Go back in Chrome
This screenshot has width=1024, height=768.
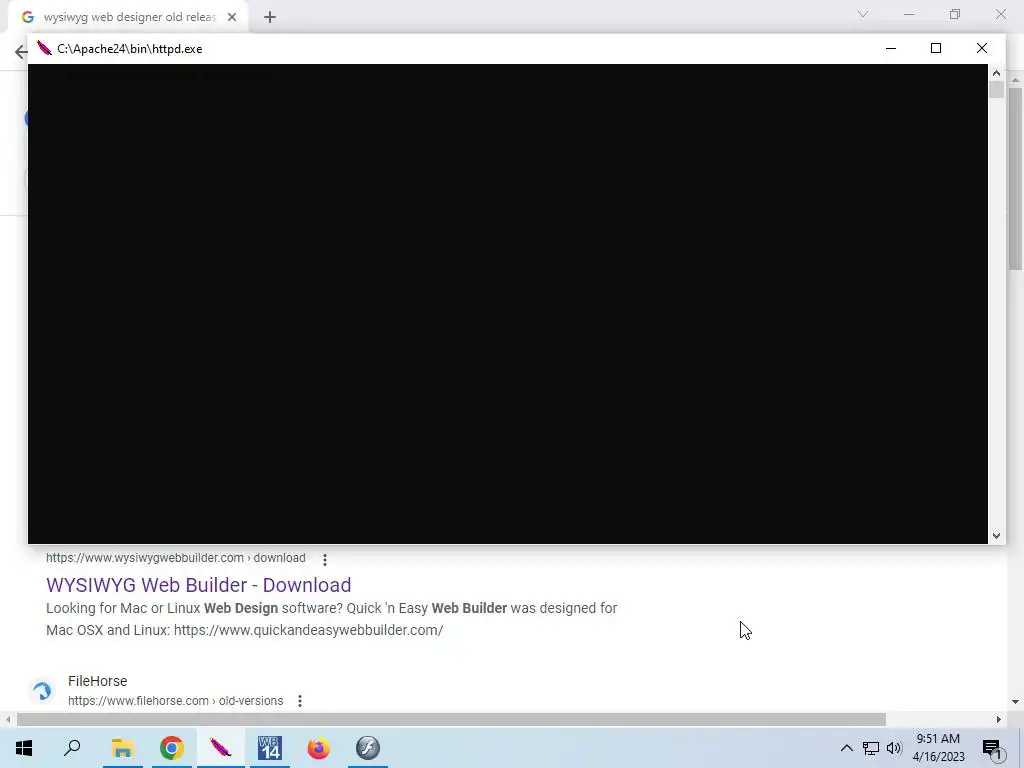tap(21, 52)
